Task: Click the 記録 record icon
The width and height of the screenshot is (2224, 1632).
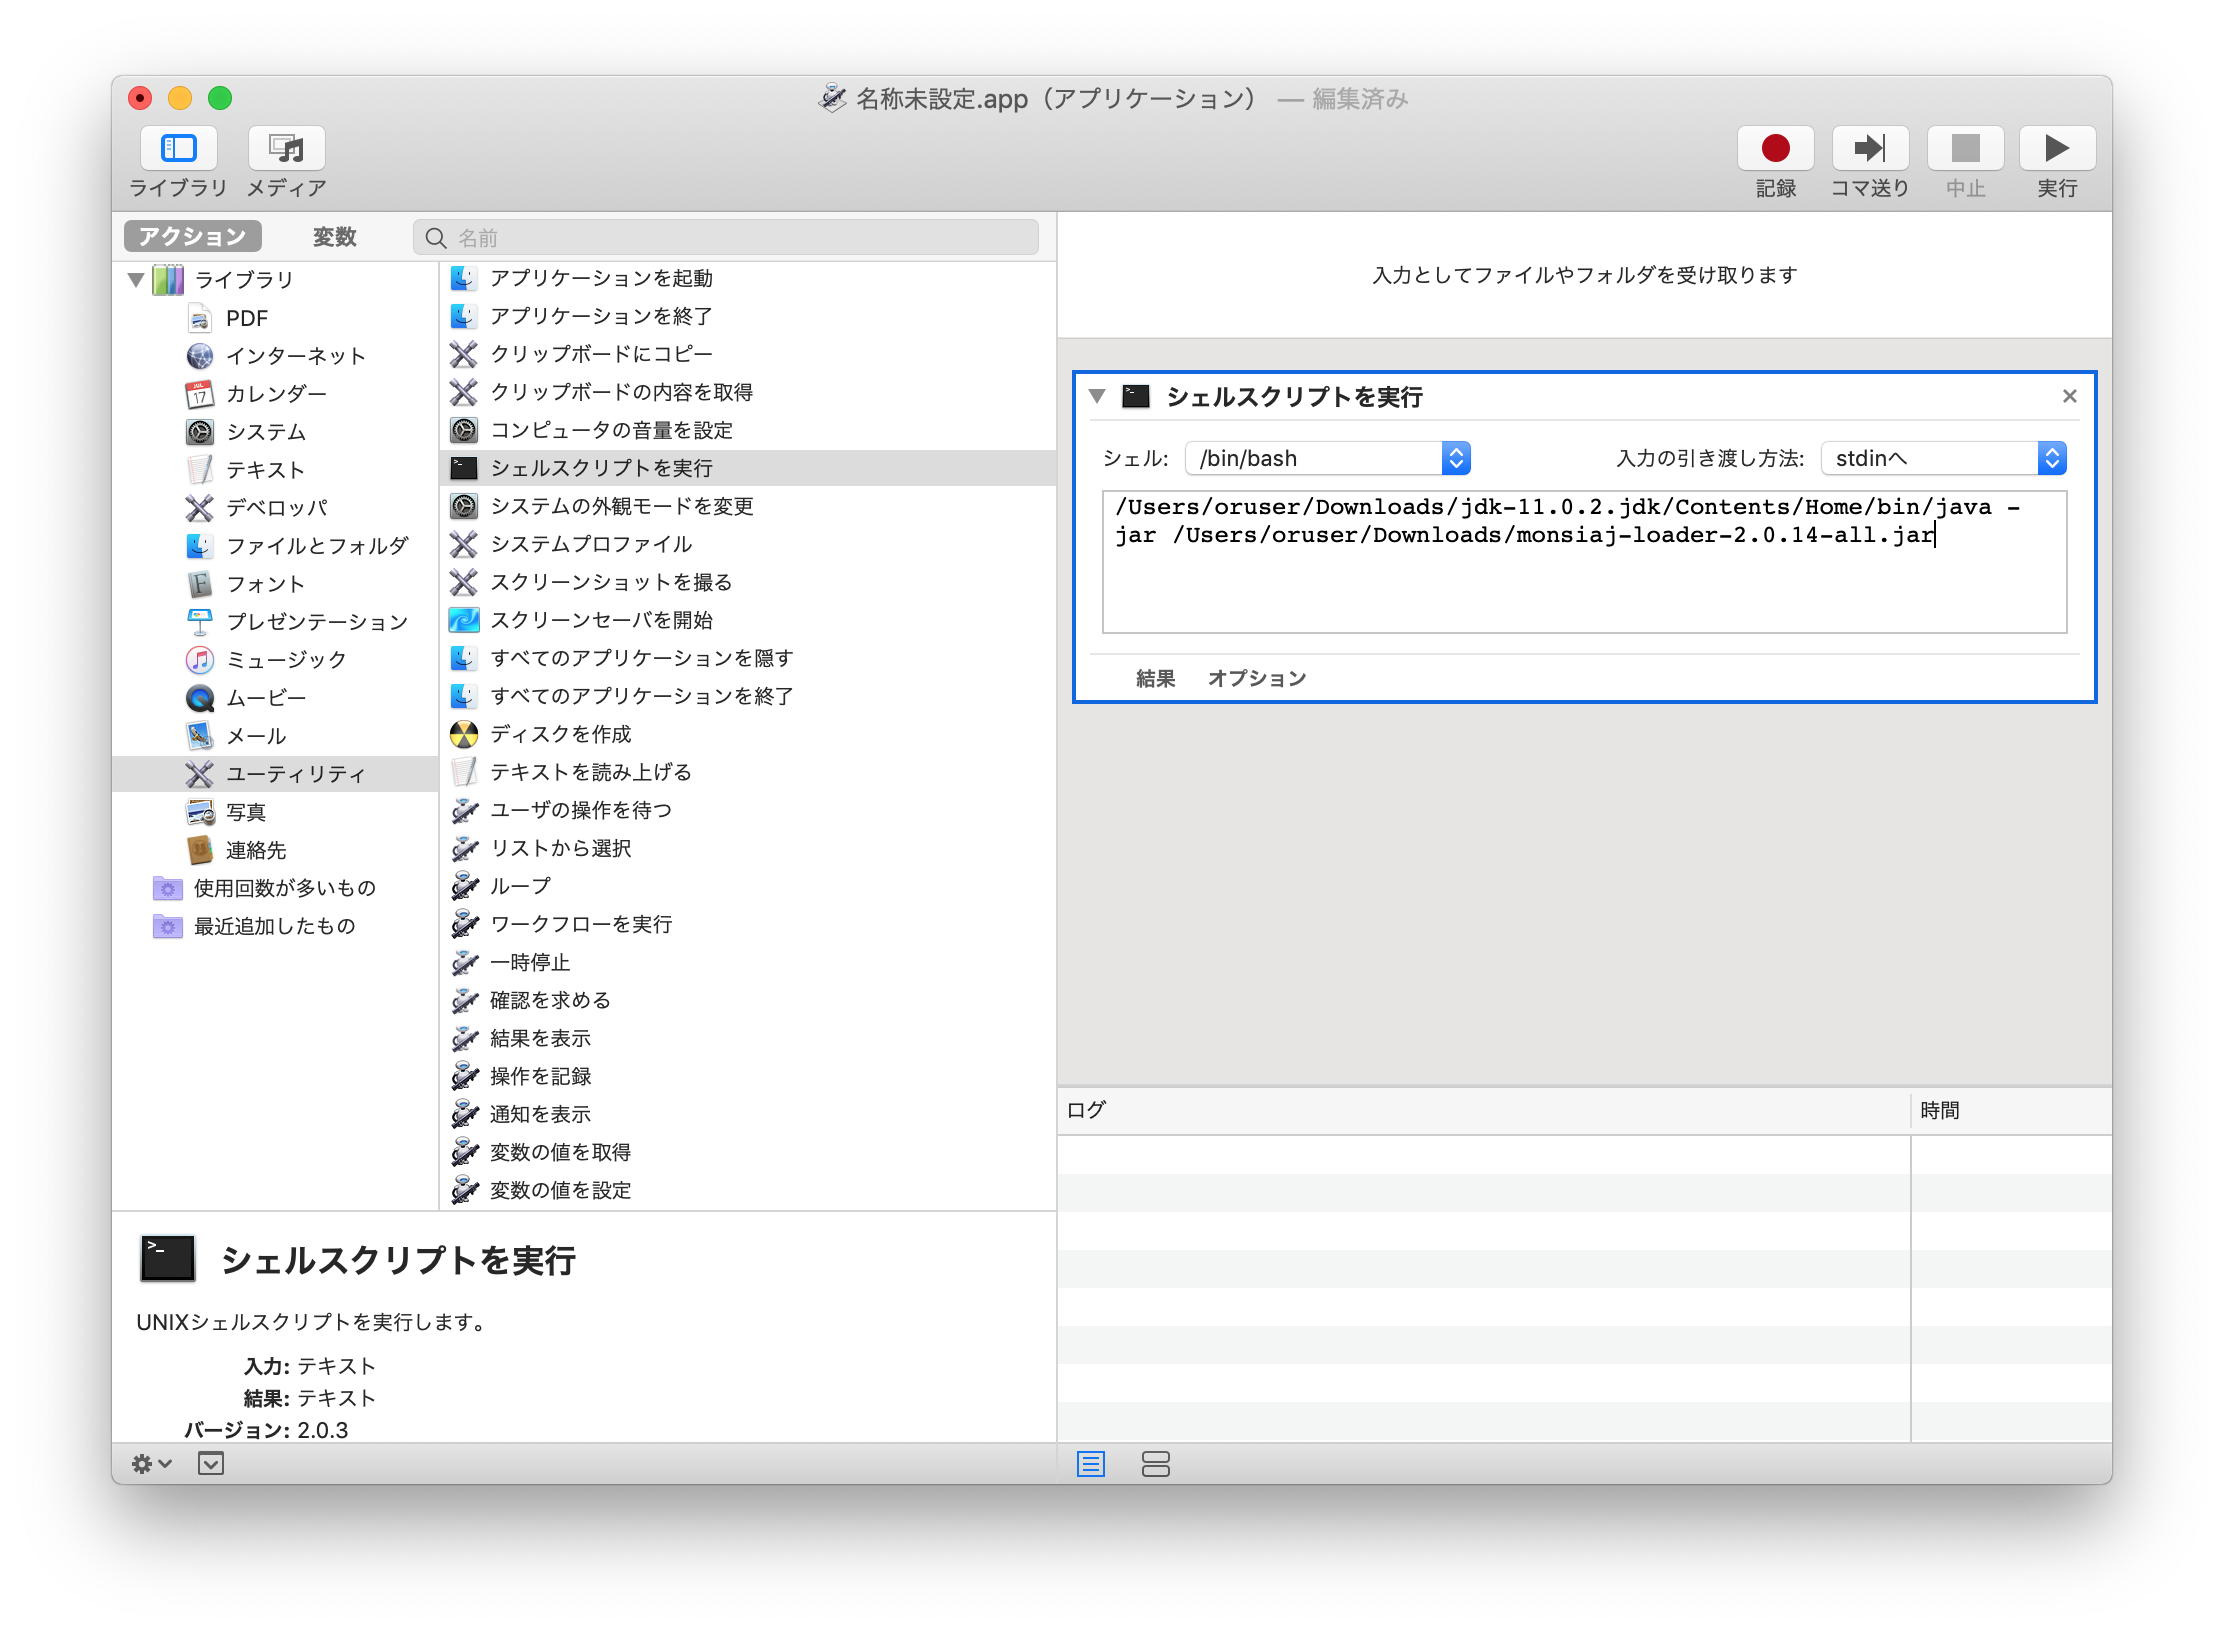Action: (x=1775, y=147)
